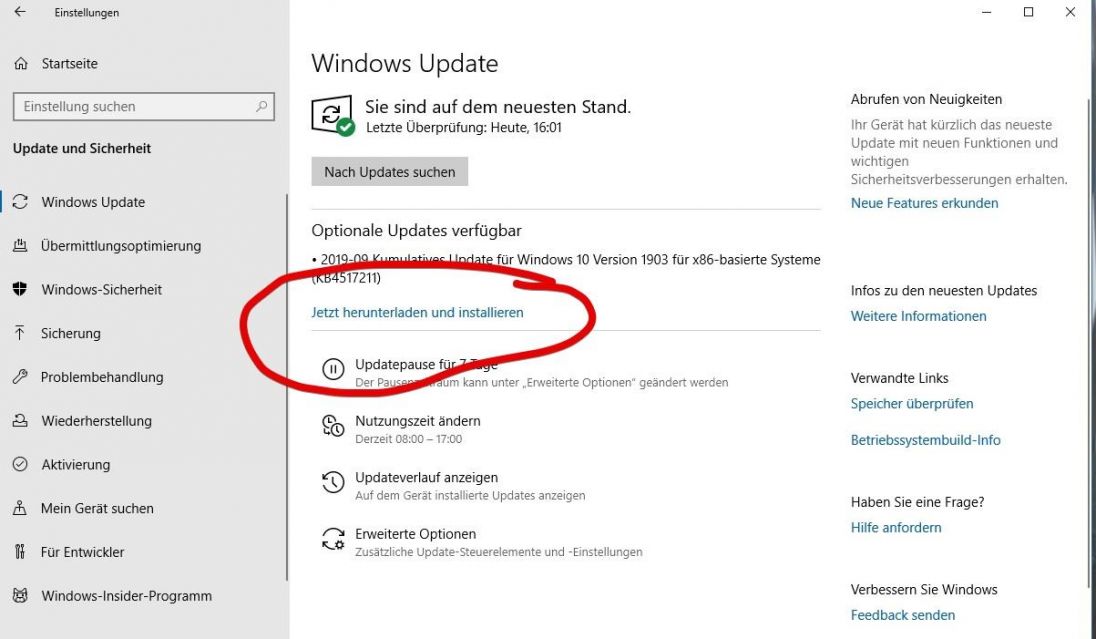Click the Windows-Sicherheit shield icon
The image size is (1096, 639).
[x=20, y=289]
